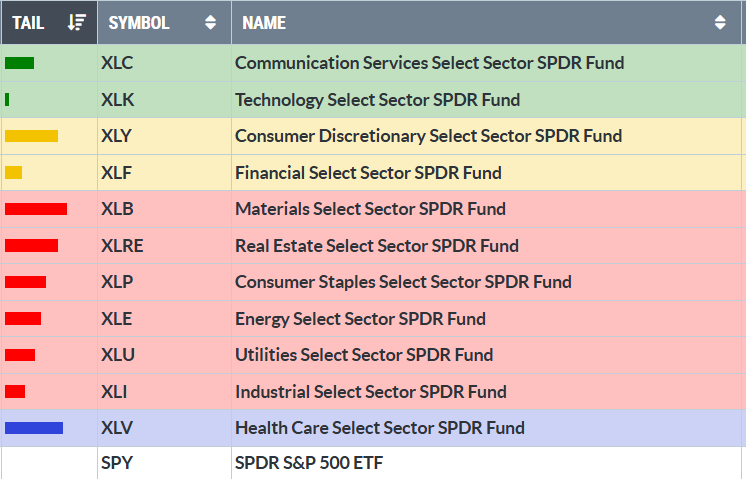The height and width of the screenshot is (479, 746).
Task: Open Financial Select Sector SPDR Fund row
Action: 368,173
